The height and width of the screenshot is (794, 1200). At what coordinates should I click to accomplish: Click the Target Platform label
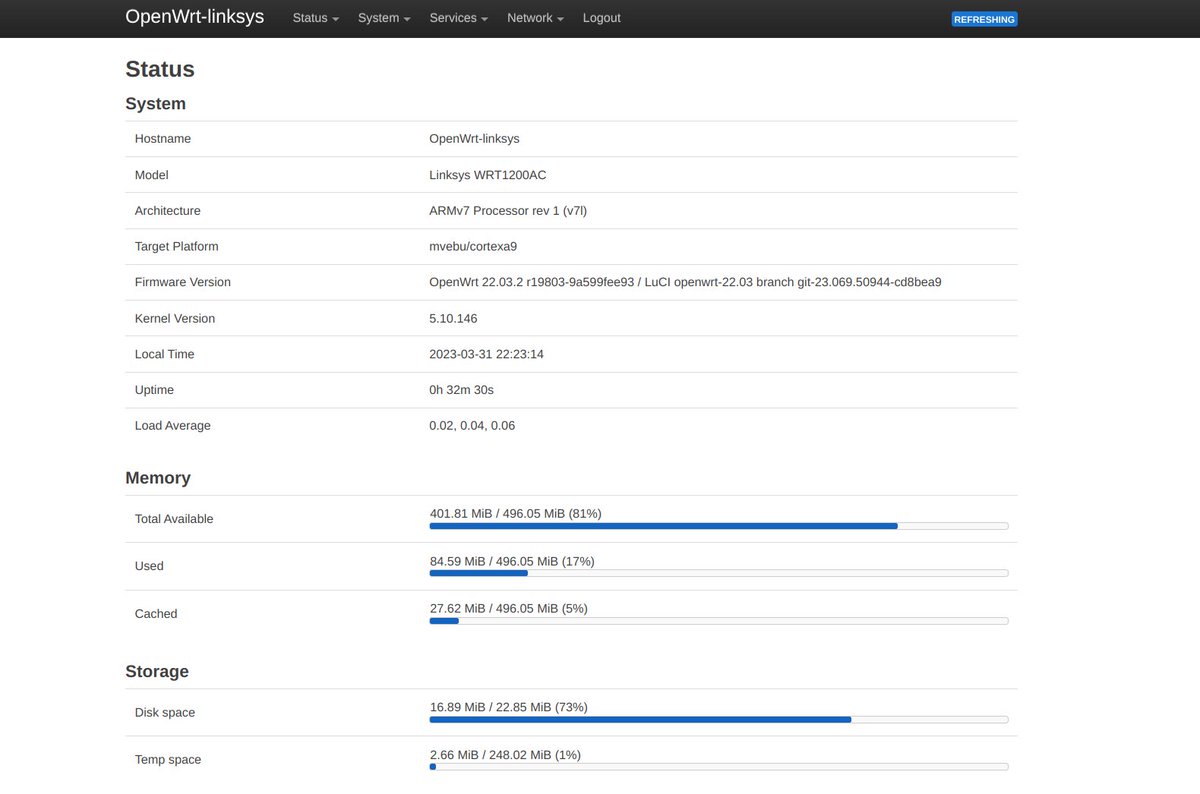click(177, 247)
